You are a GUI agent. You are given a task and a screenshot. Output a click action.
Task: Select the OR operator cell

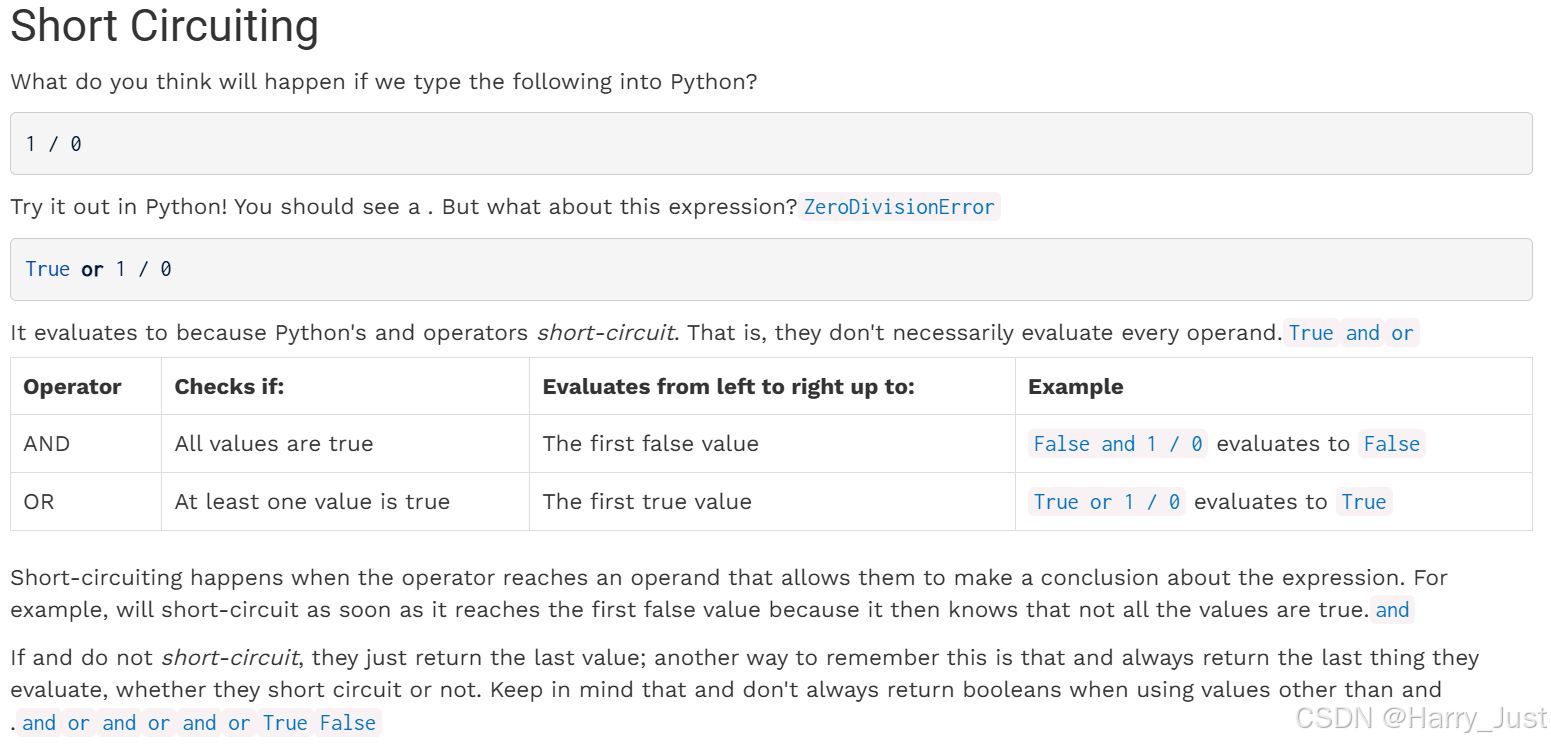pos(39,502)
